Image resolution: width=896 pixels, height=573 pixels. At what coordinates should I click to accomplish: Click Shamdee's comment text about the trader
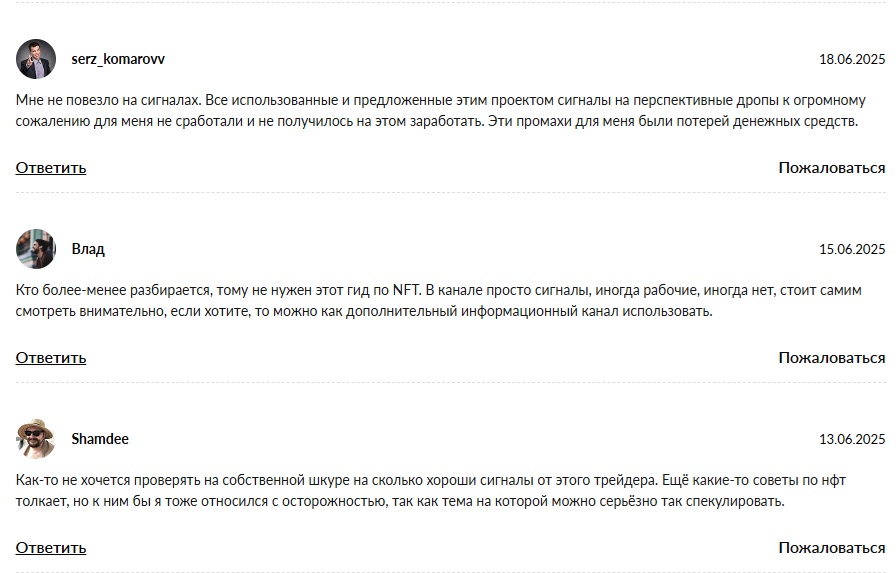[430, 491]
